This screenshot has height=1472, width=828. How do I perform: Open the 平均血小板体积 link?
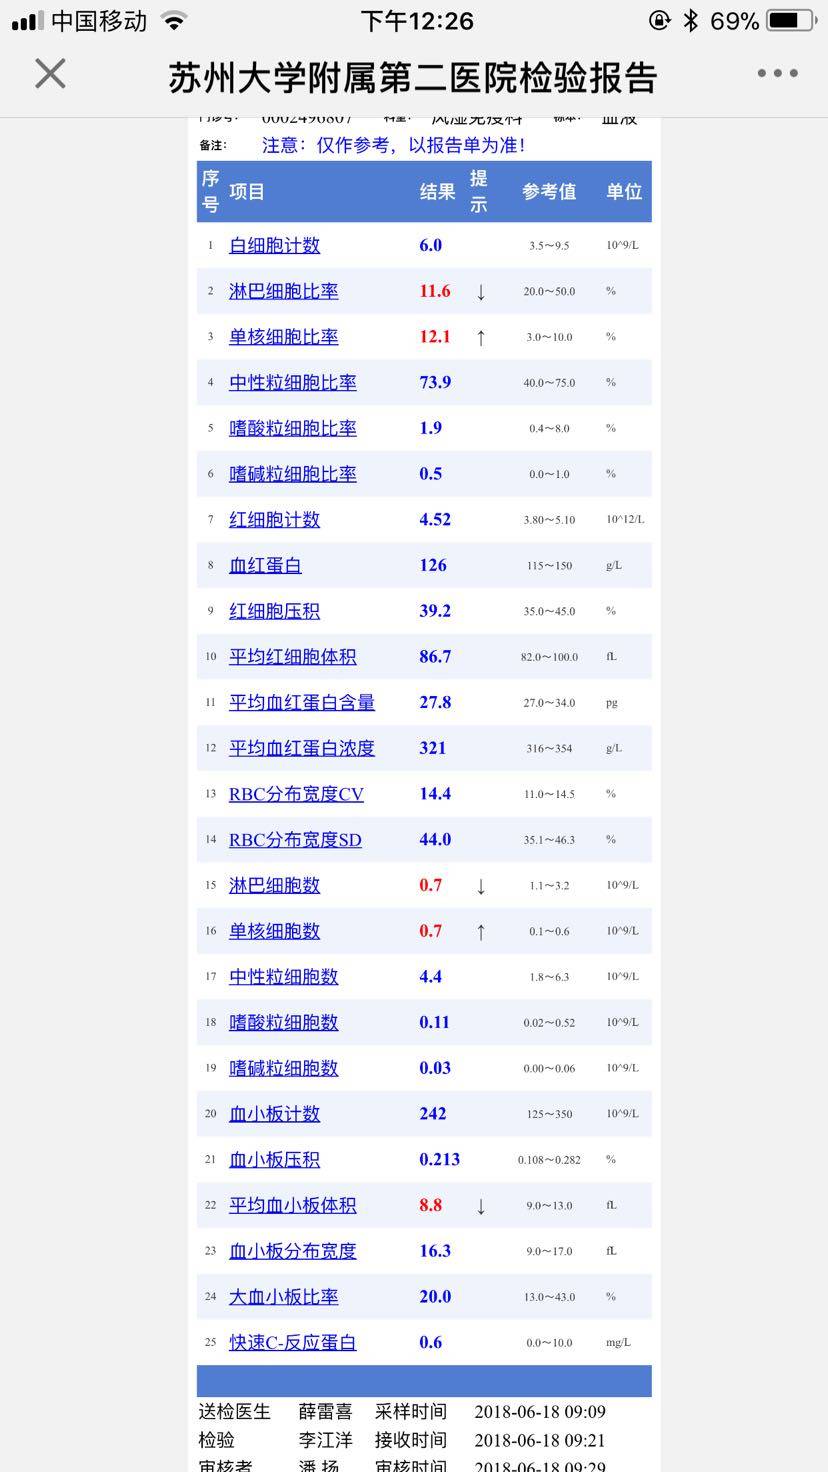click(292, 1206)
